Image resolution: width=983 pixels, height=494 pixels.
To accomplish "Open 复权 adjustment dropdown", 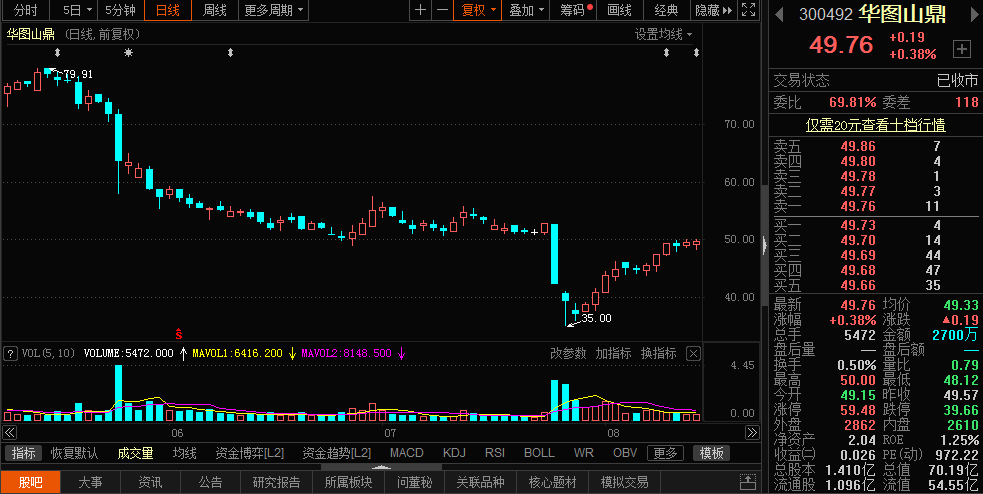I will tap(478, 10).
